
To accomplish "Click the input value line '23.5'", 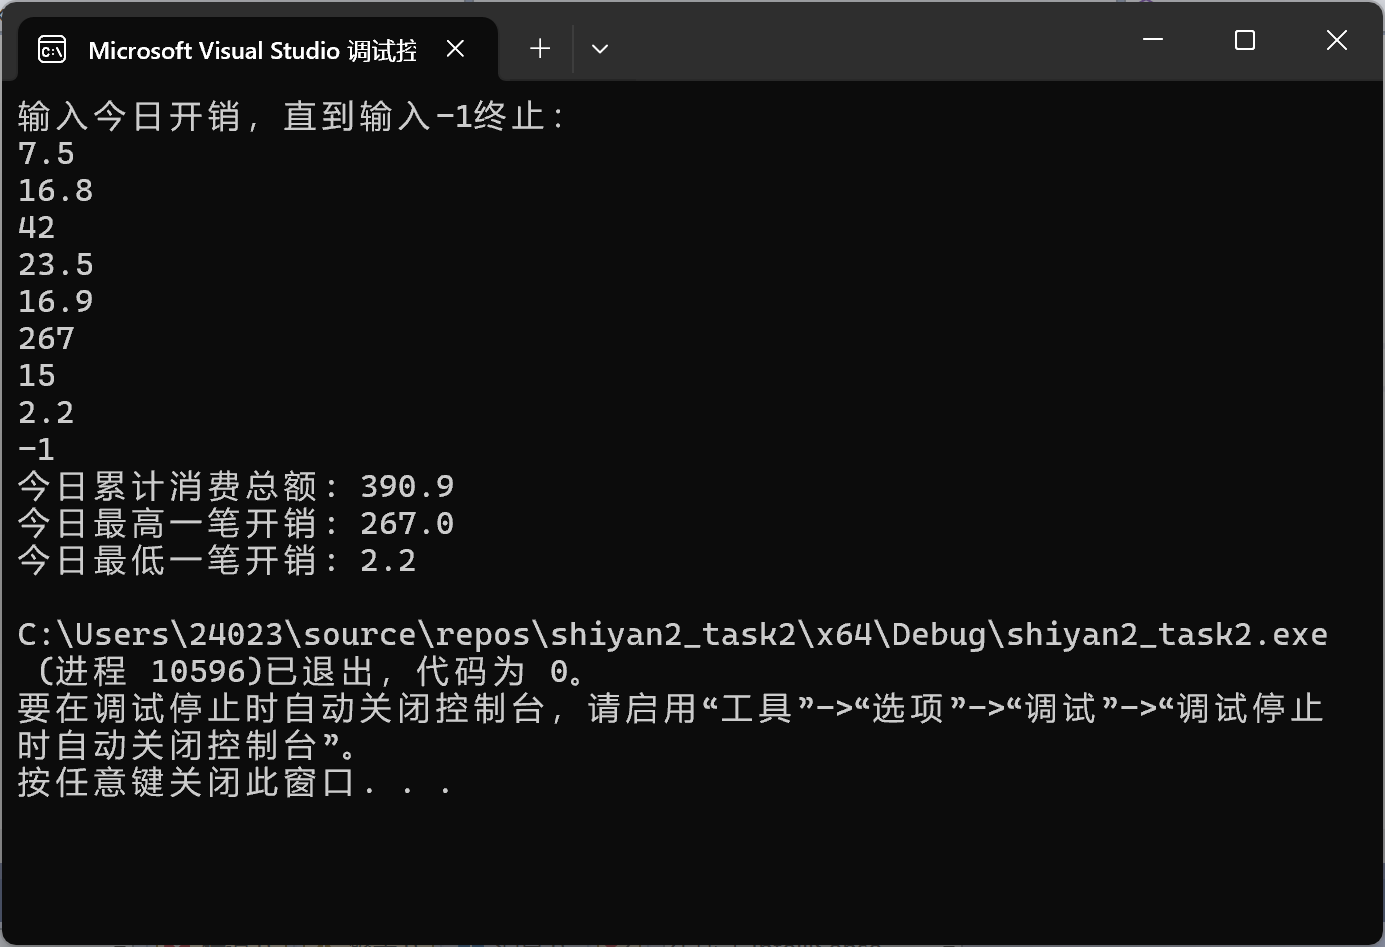I will [56, 265].
